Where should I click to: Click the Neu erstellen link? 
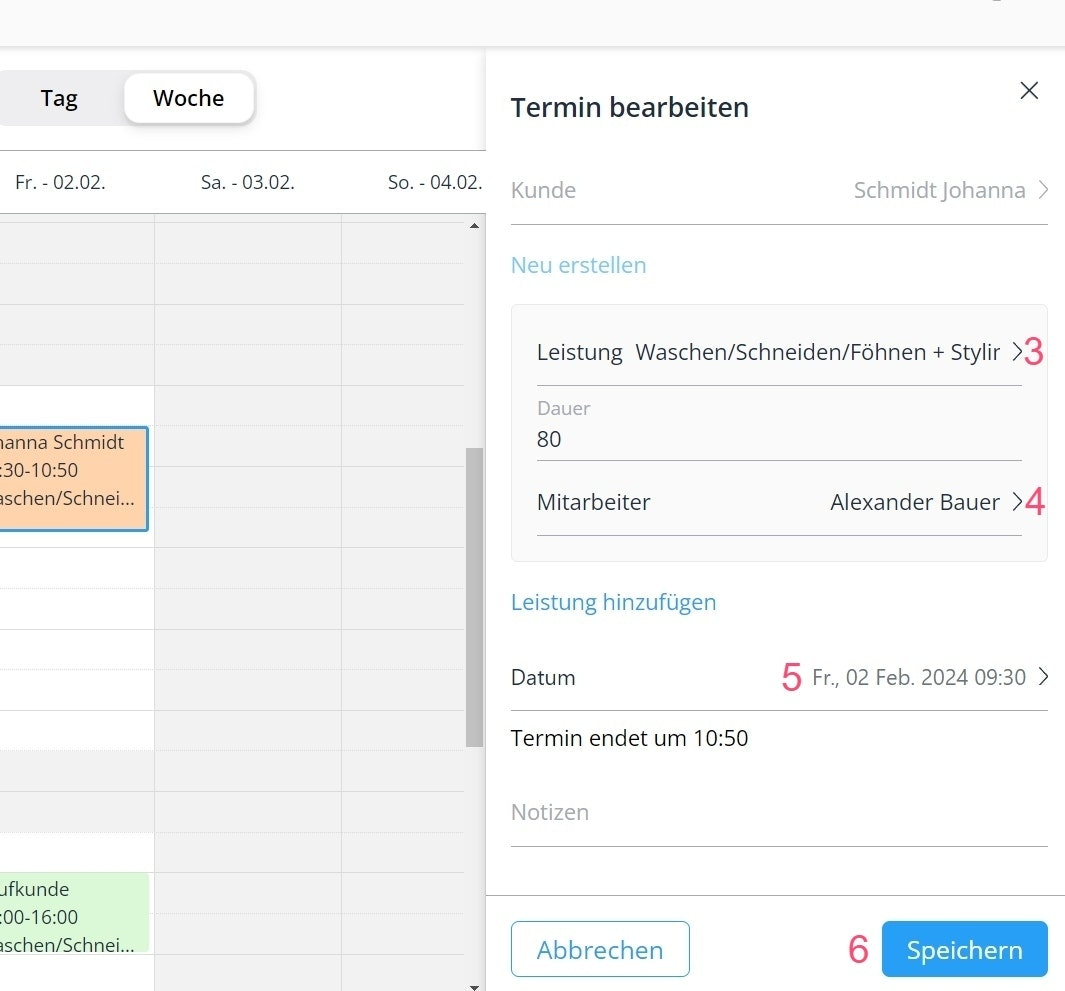click(578, 265)
